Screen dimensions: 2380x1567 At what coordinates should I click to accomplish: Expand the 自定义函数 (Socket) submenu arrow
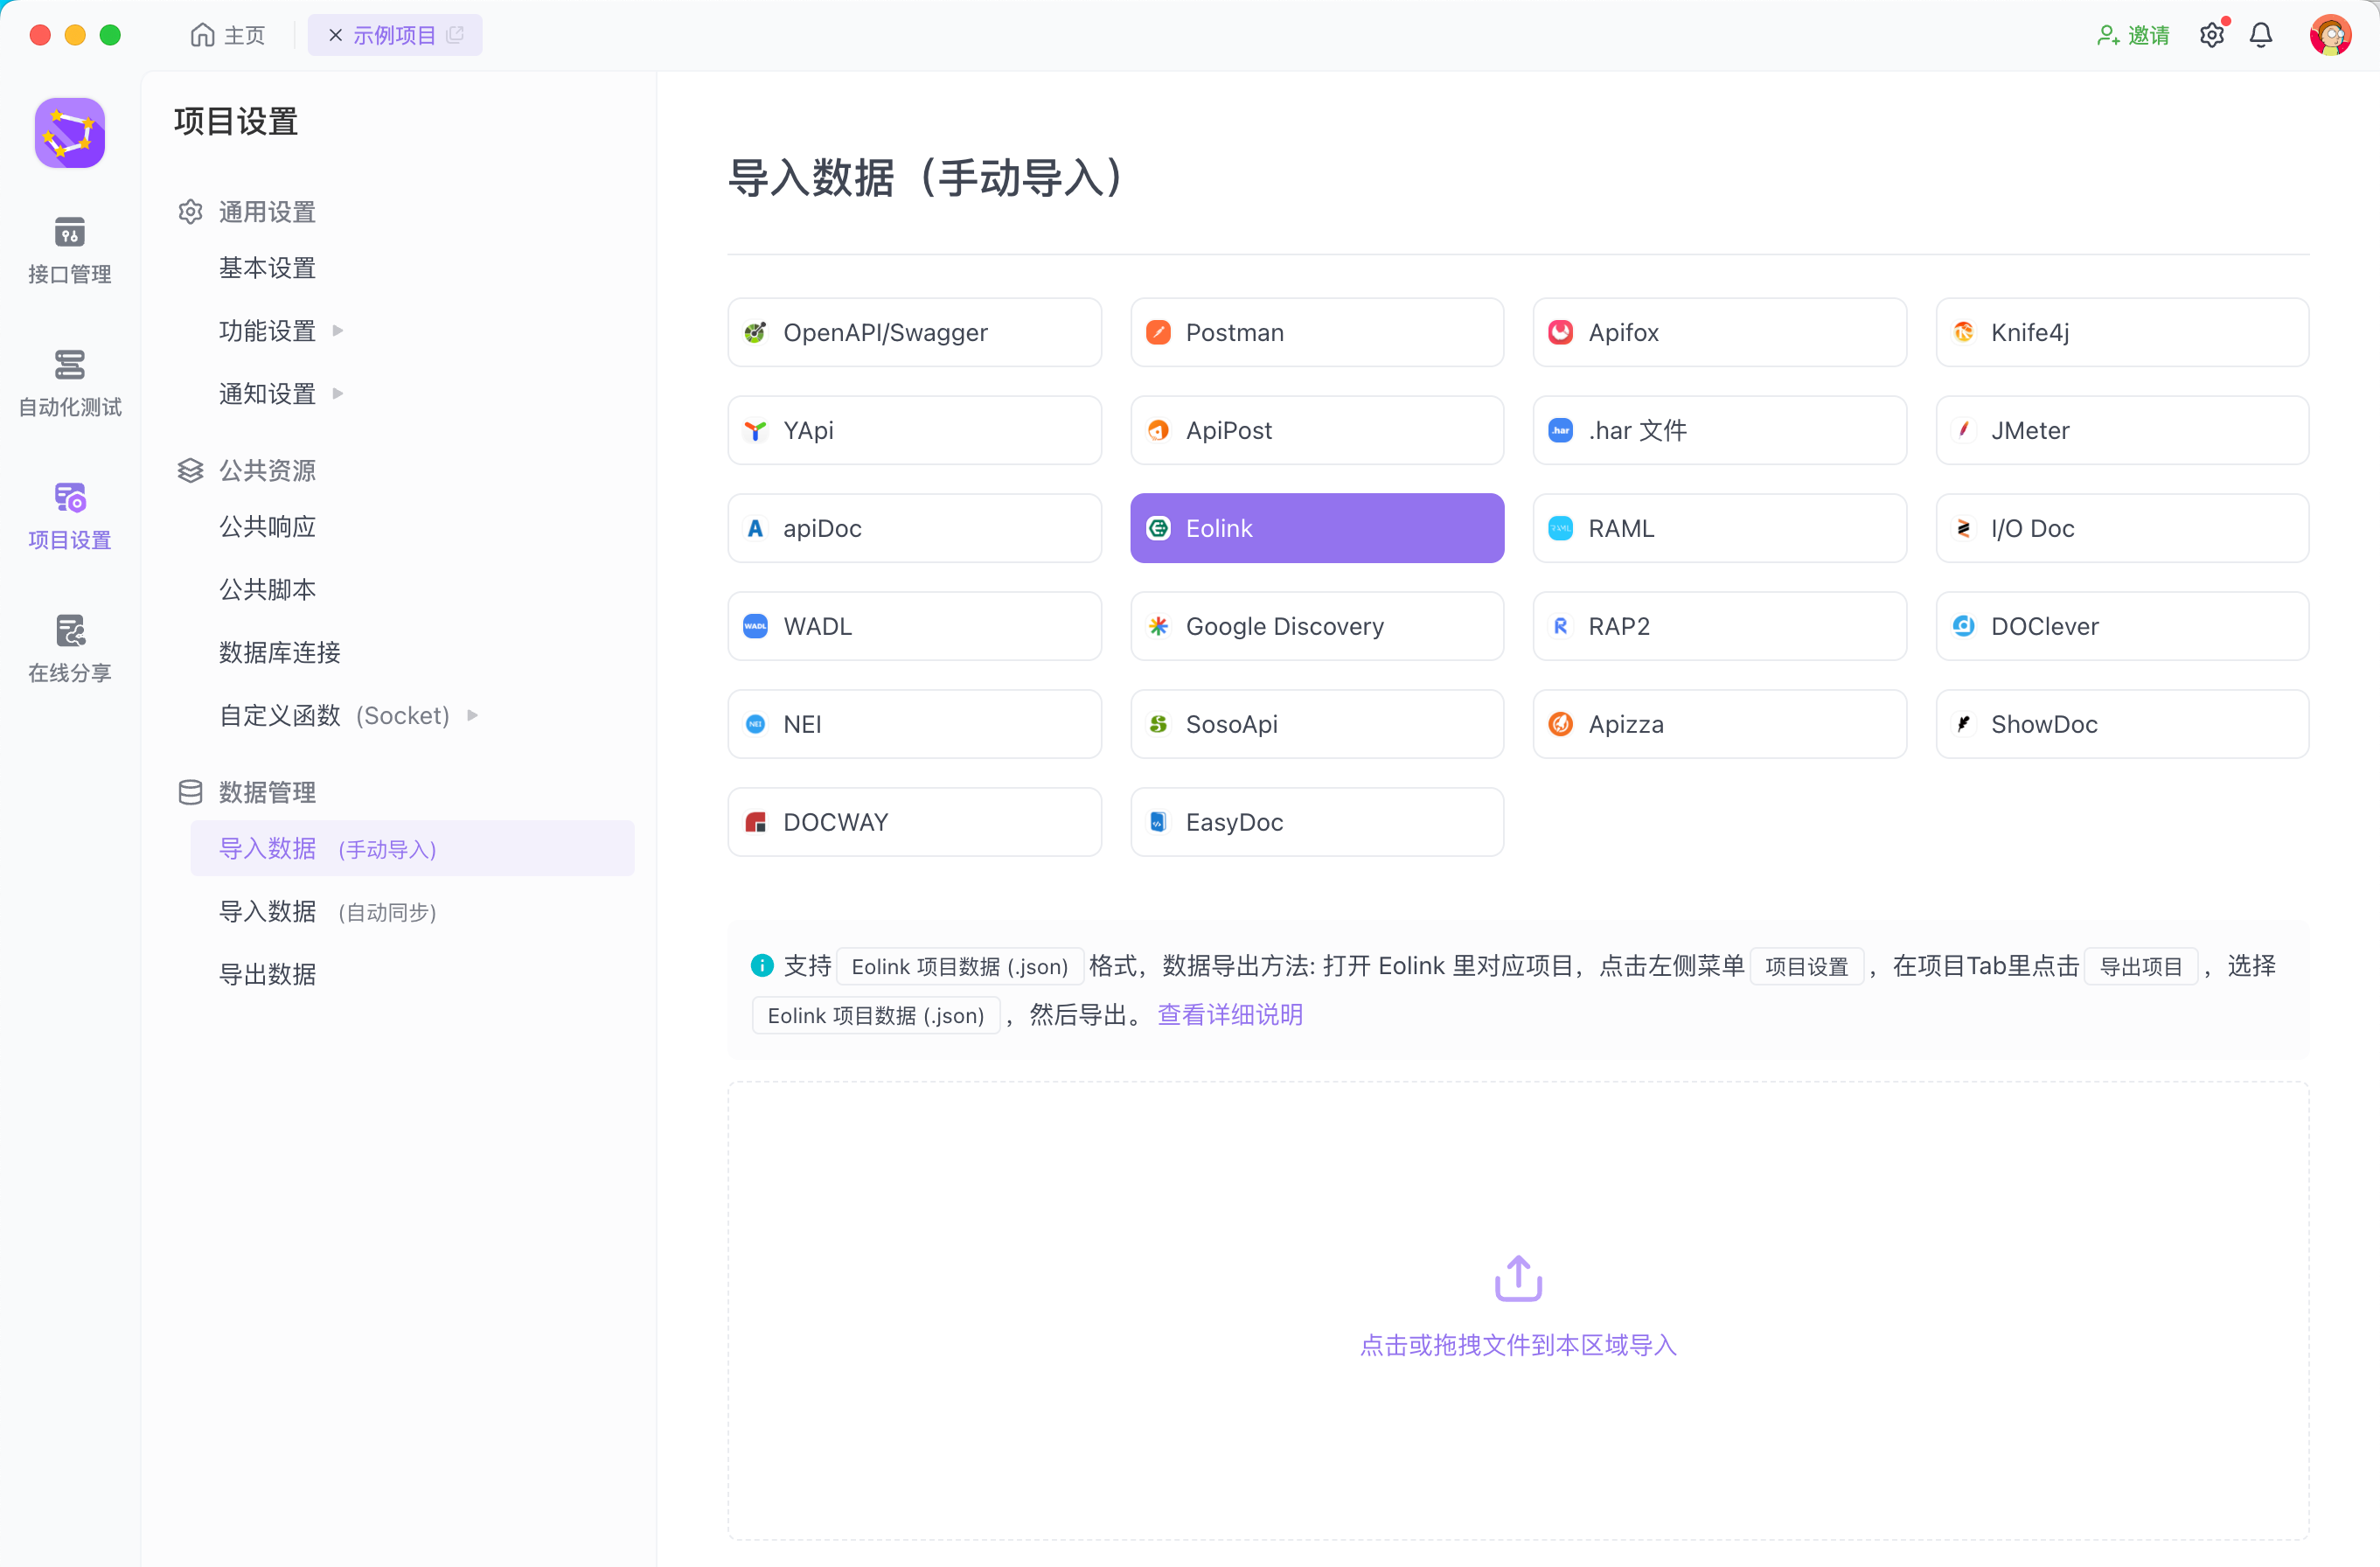(472, 715)
